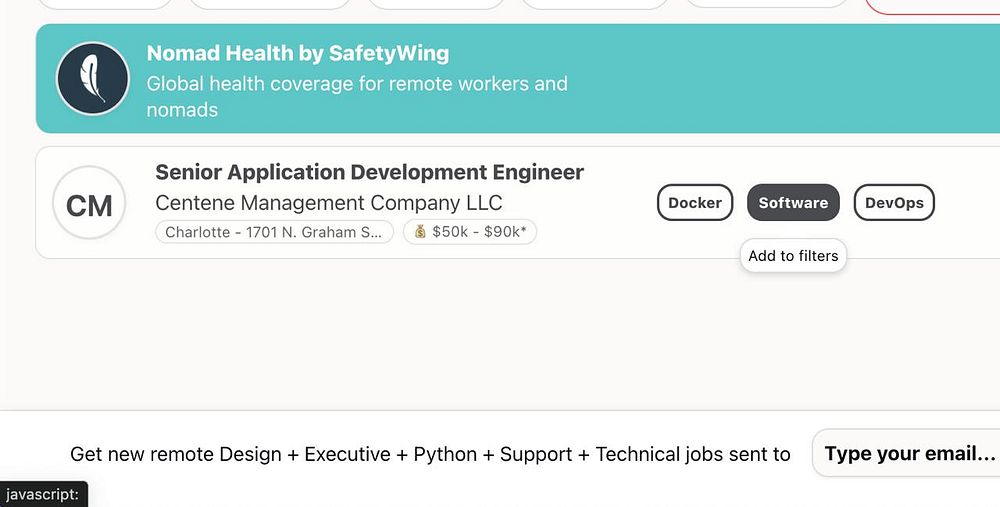Viewport: 1000px width, 507px height.
Task: Click the global health coverage description
Action: 357,96
